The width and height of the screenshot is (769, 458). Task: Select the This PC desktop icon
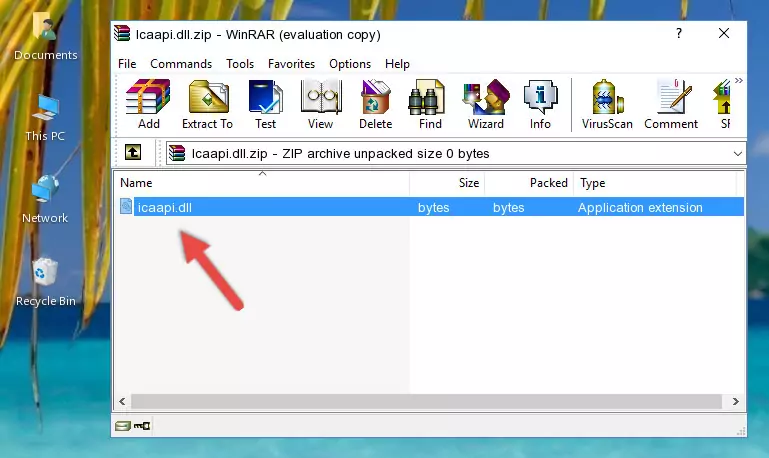(x=45, y=118)
